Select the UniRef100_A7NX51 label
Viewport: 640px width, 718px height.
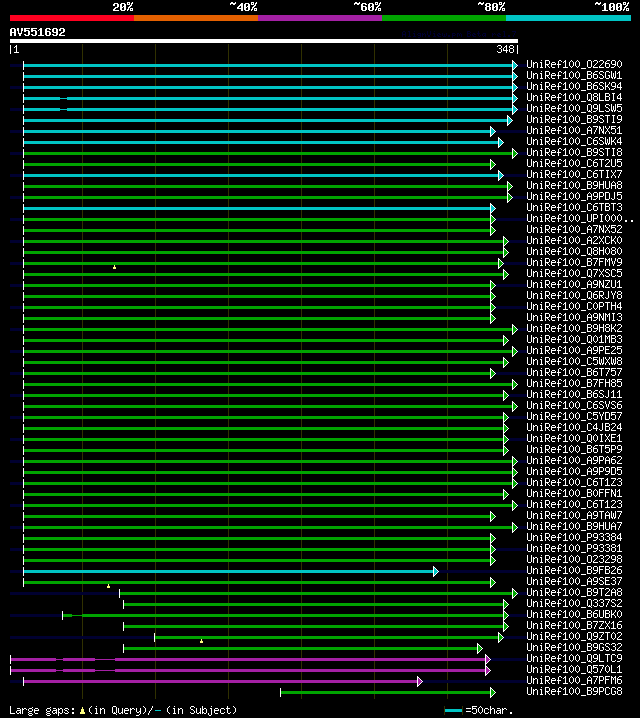[574, 130]
